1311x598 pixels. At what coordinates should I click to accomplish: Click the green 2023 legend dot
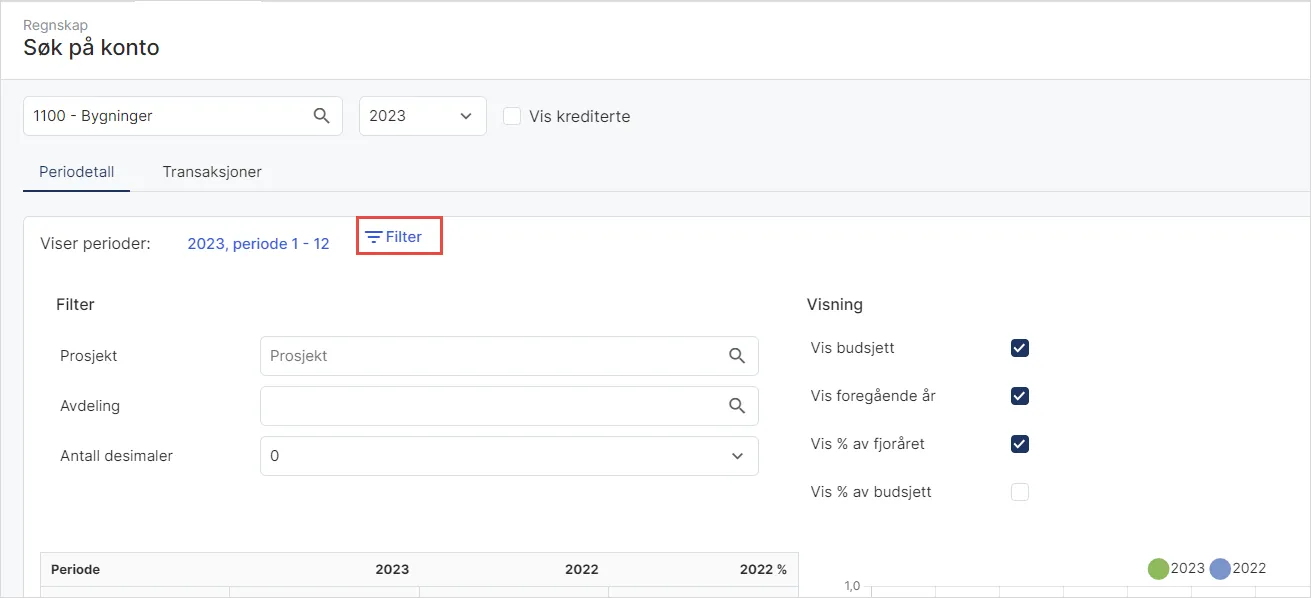(x=1158, y=569)
